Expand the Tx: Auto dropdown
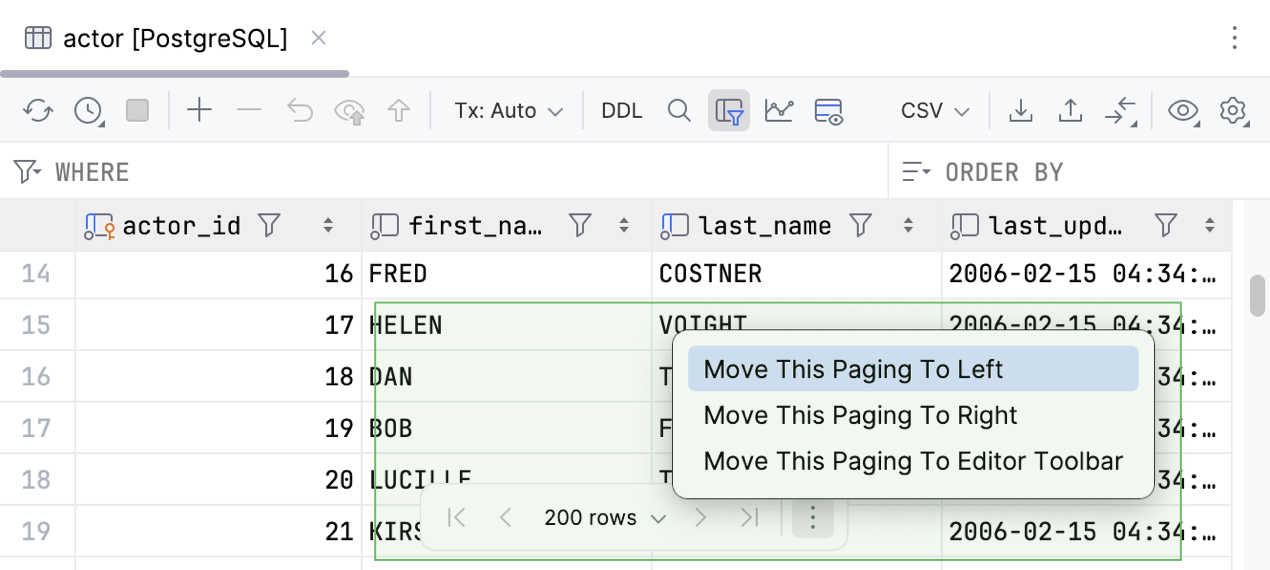This screenshot has width=1270, height=570. click(508, 110)
